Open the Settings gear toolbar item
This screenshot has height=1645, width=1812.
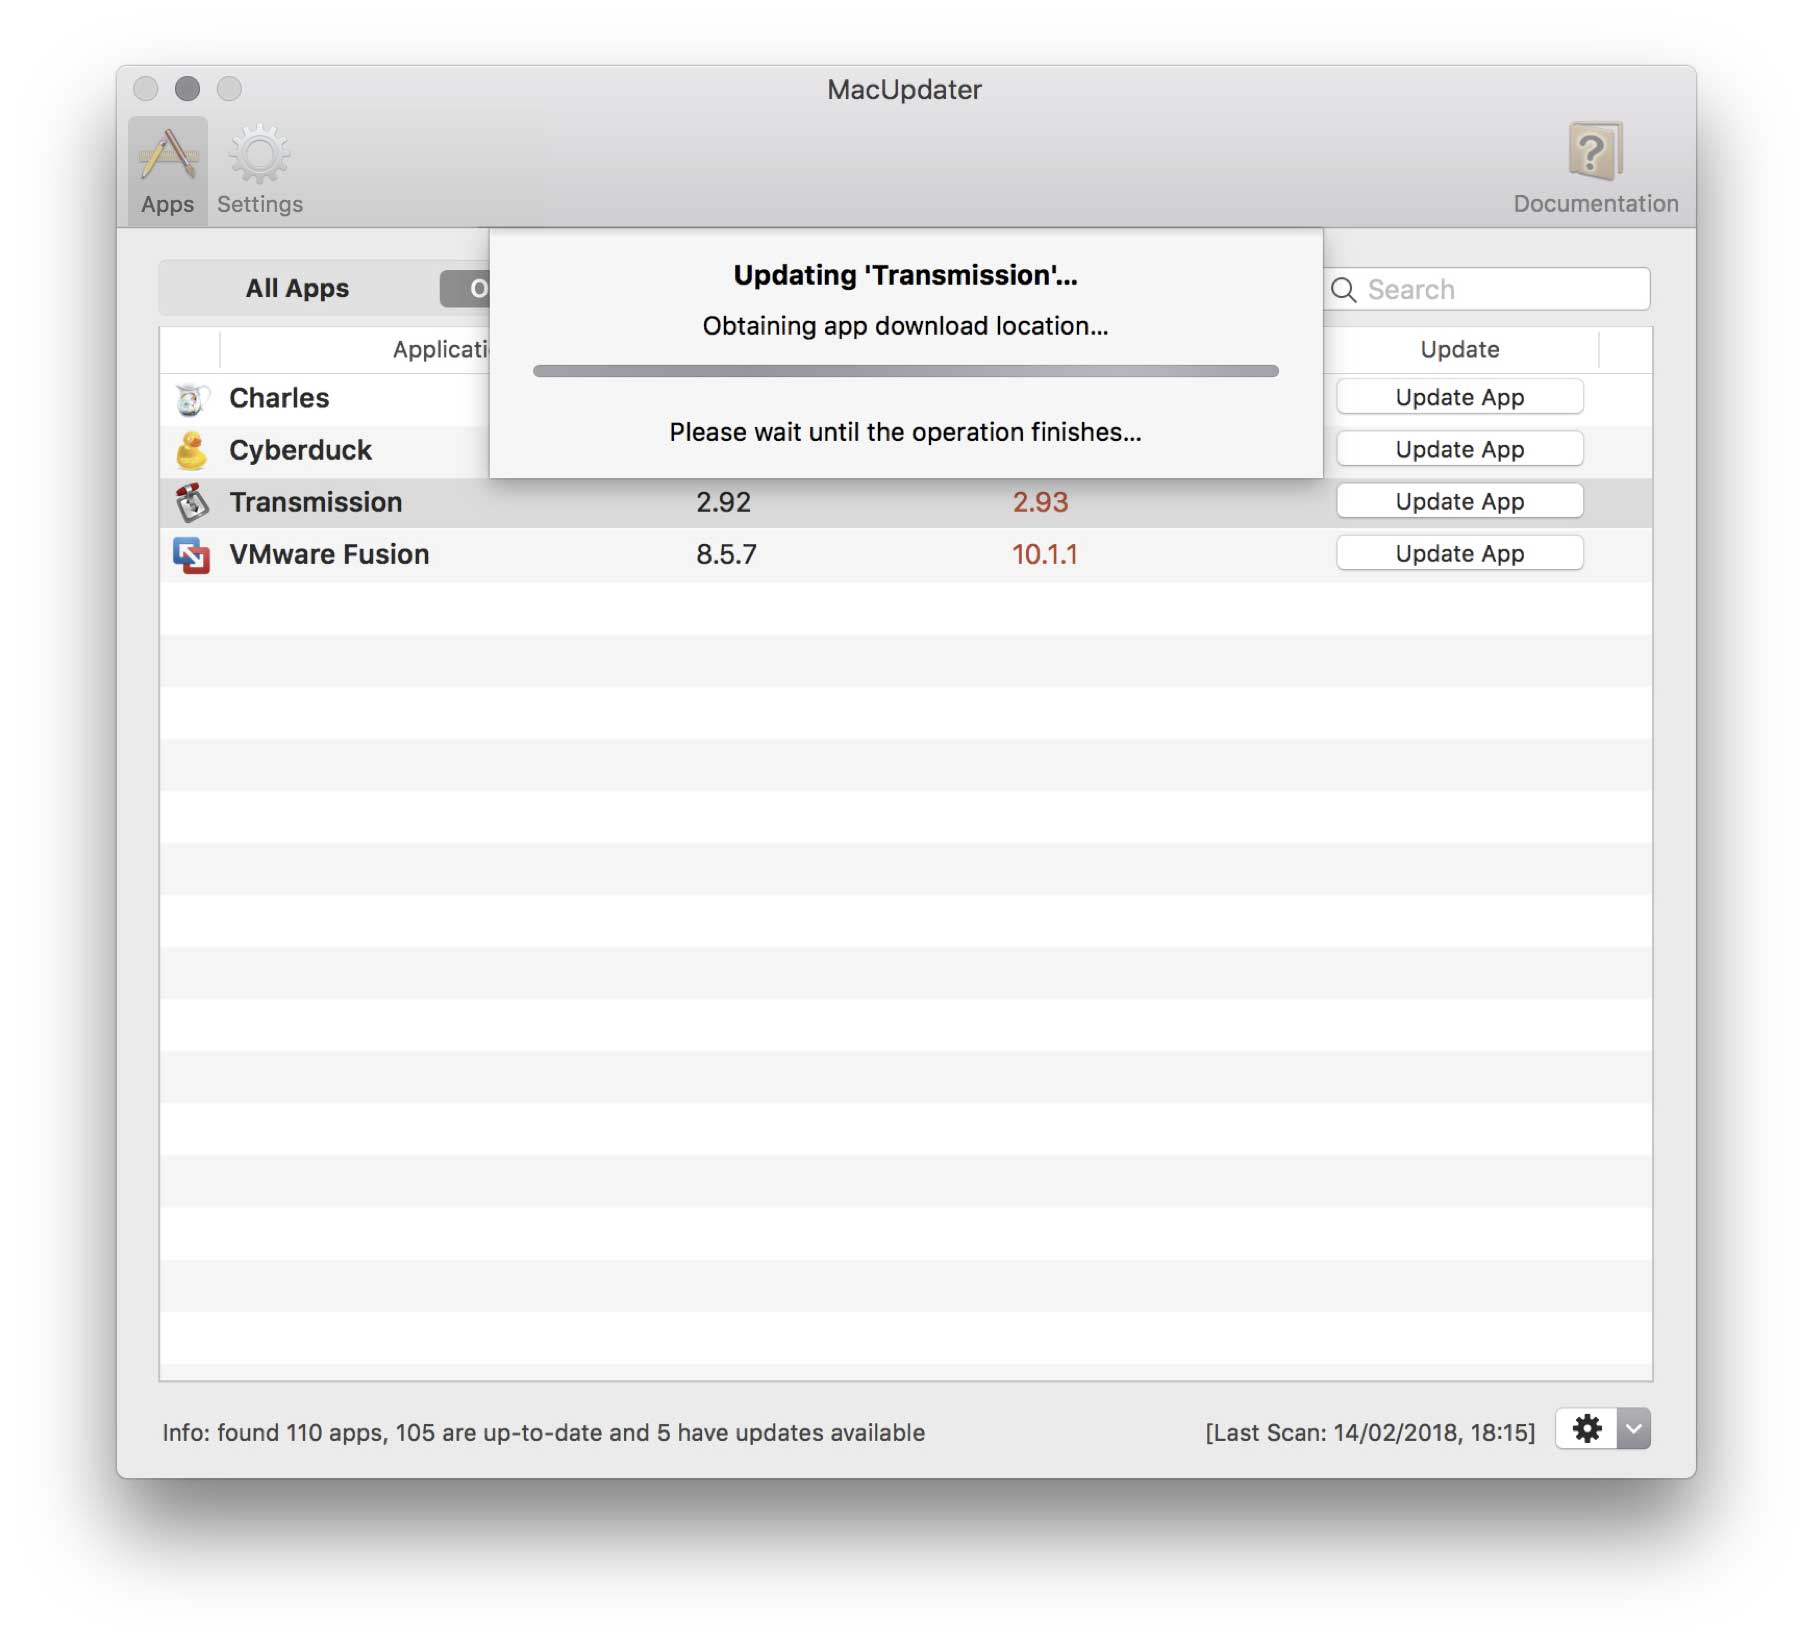pos(259,170)
